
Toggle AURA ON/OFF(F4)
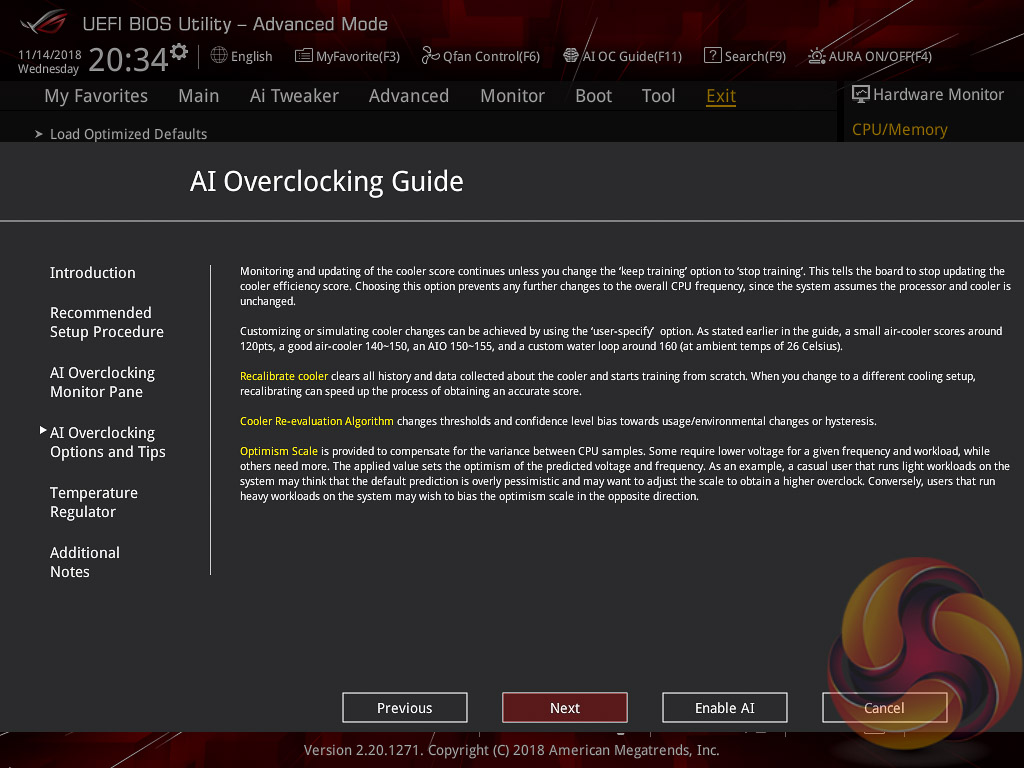(880, 57)
